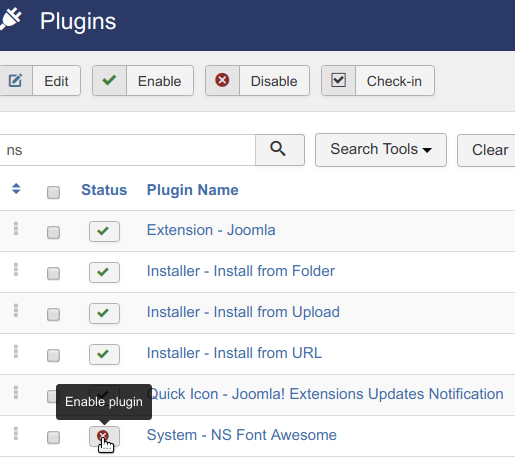Click the plug icon beside Plugins title
This screenshot has width=515, height=460.
point(10,20)
